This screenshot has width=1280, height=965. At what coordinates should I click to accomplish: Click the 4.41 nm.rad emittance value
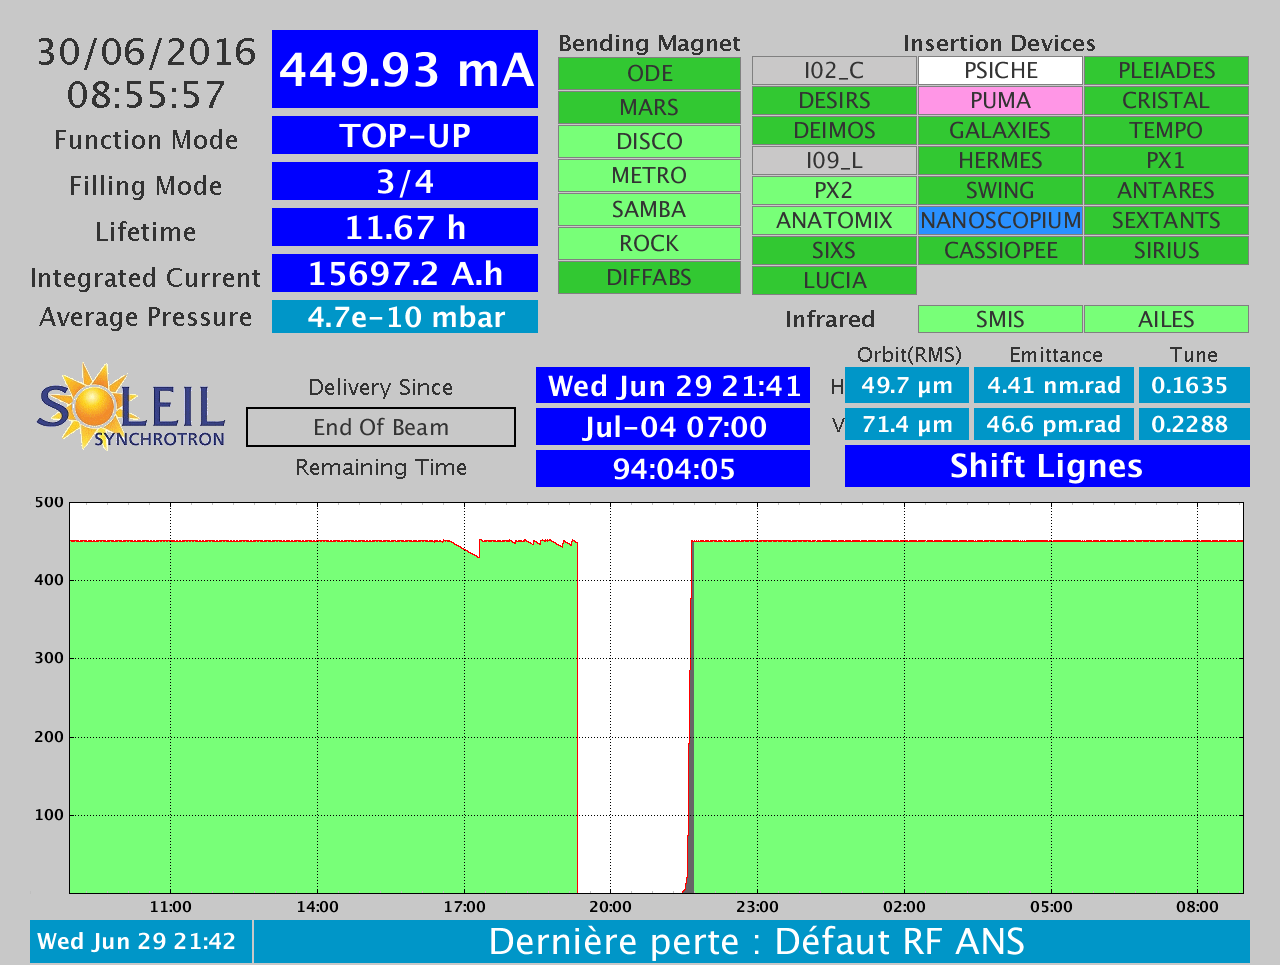tap(1054, 385)
